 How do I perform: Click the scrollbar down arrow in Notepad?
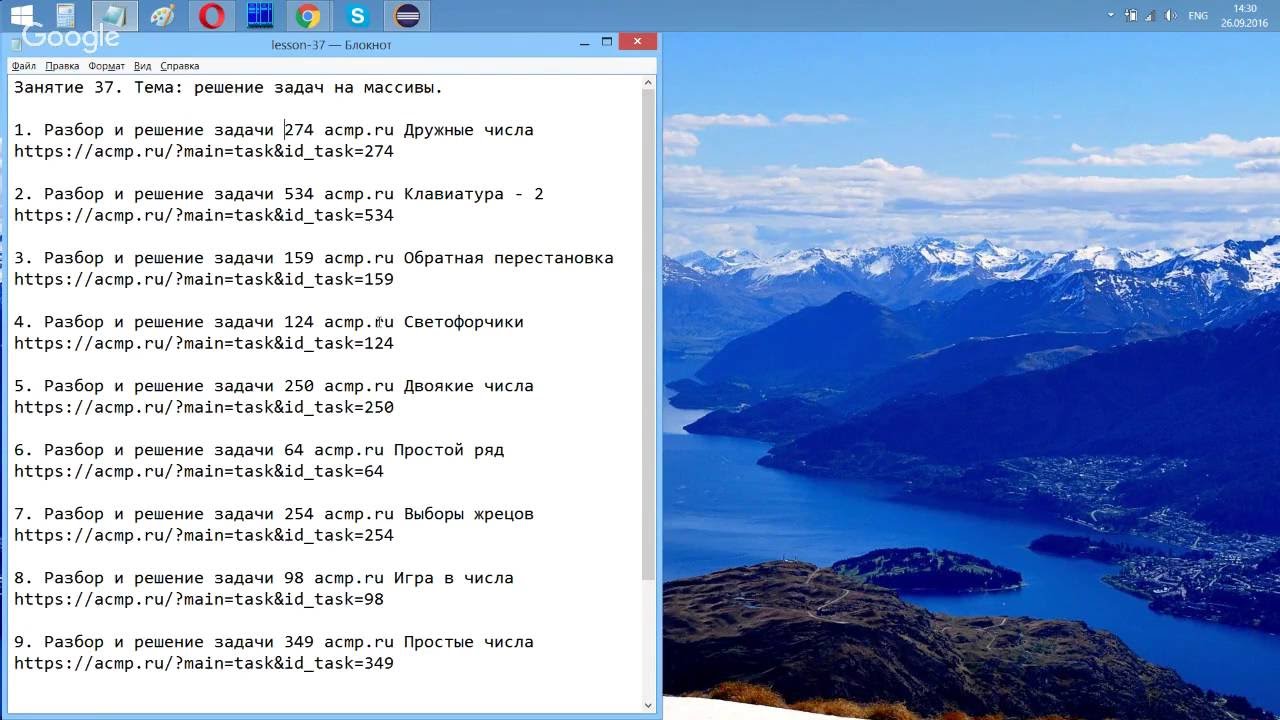(648, 706)
